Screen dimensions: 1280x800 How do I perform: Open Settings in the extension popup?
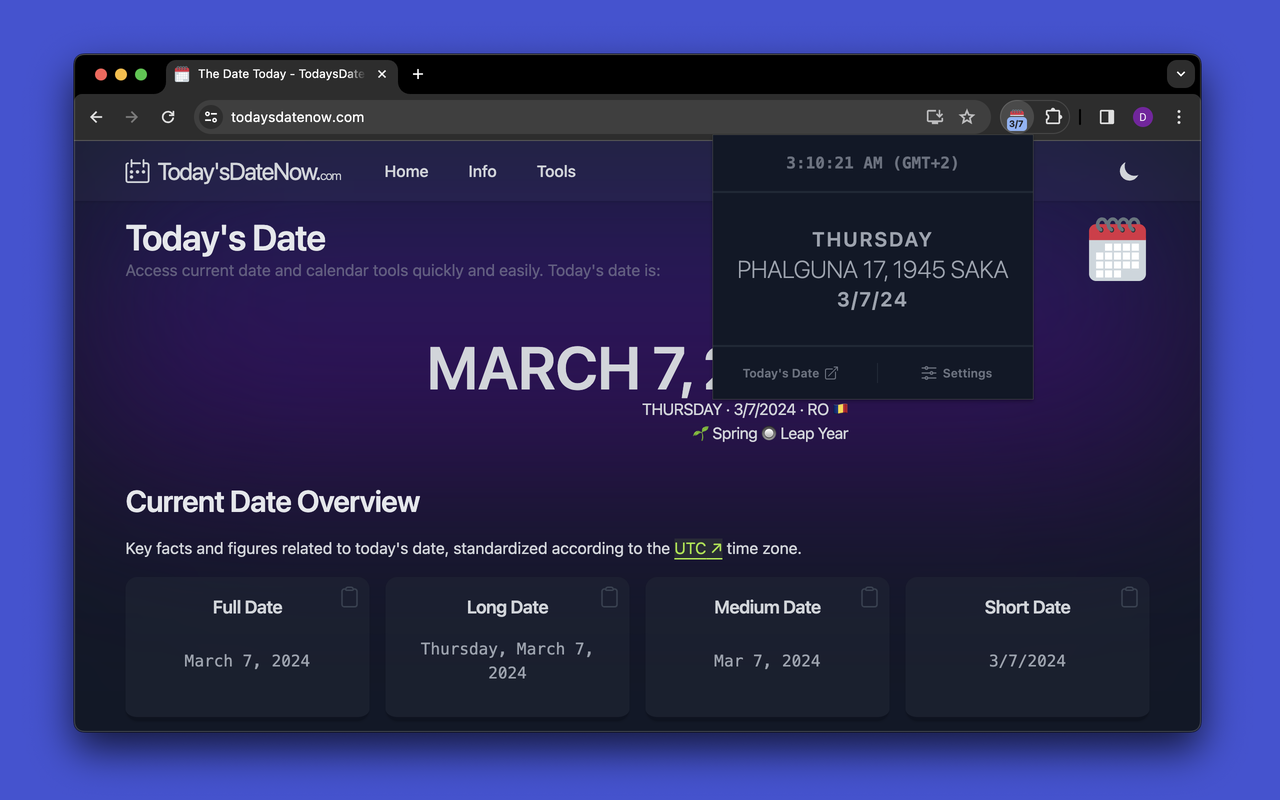956,373
